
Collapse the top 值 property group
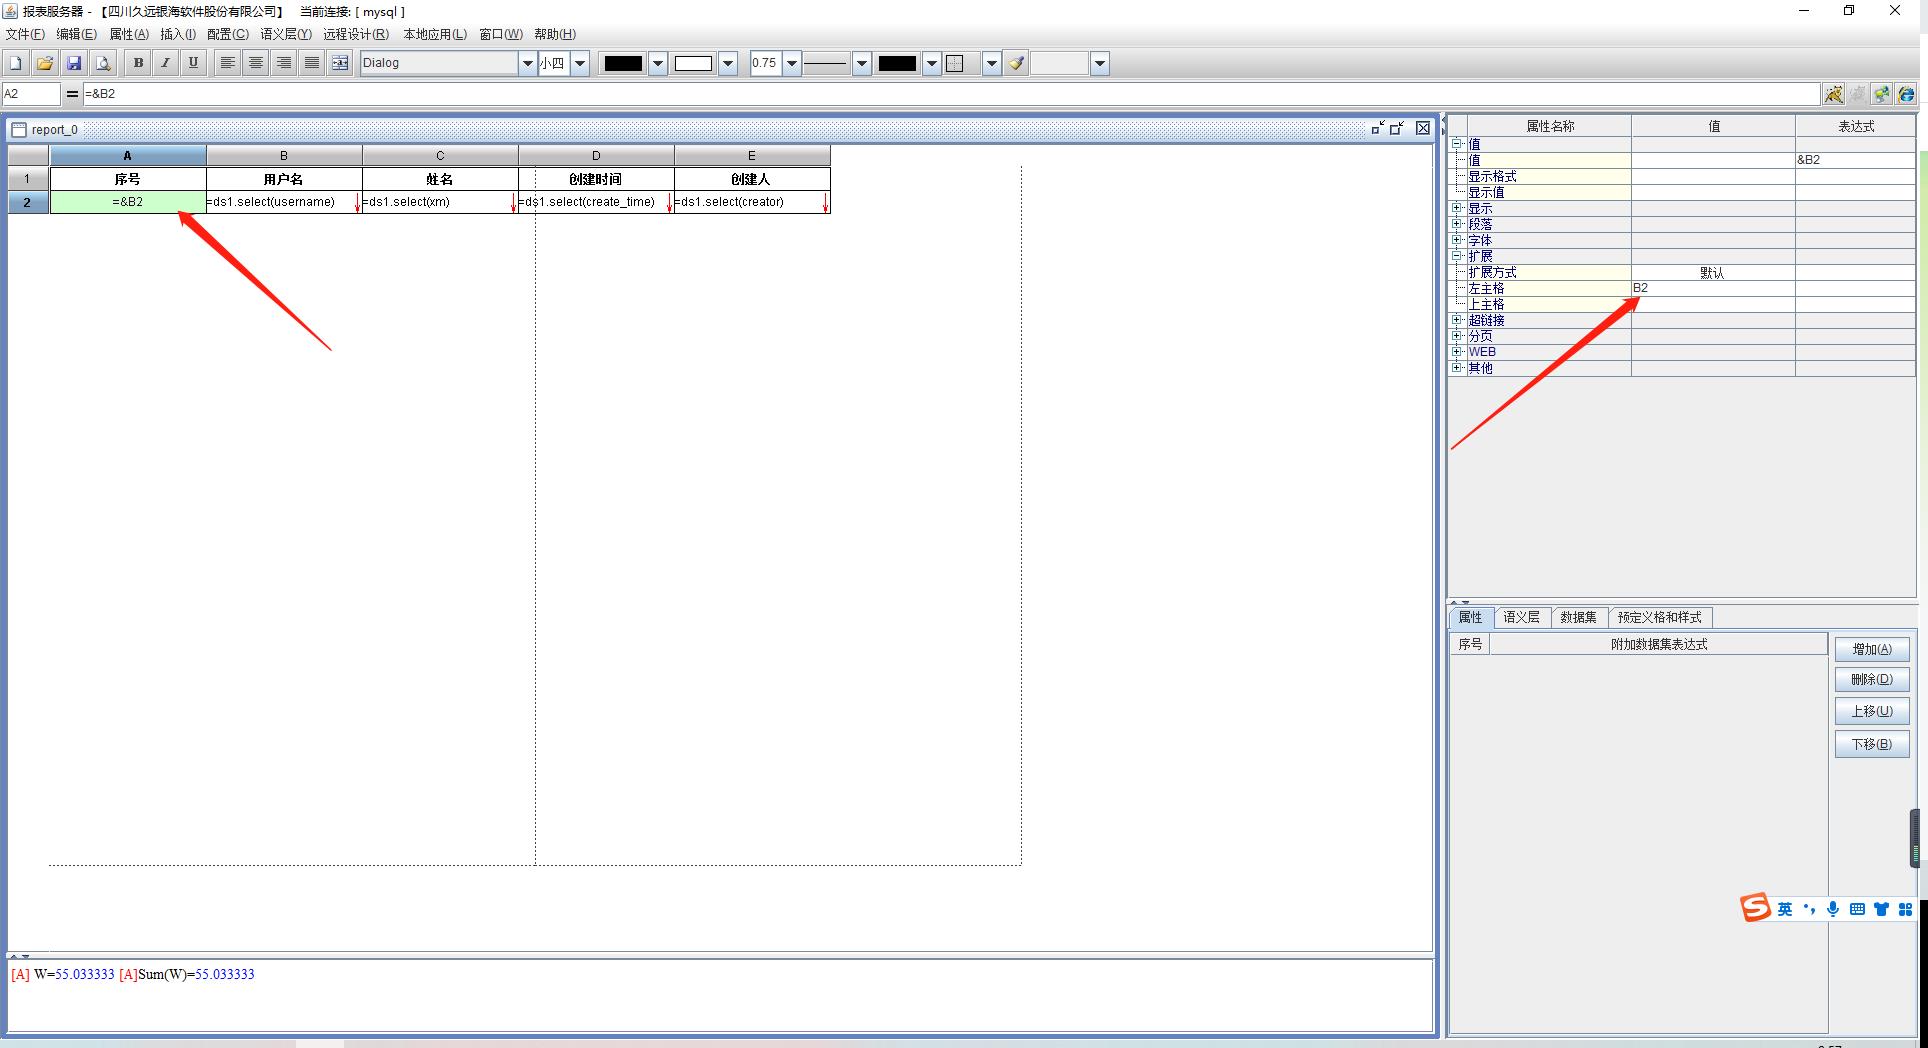point(1457,144)
